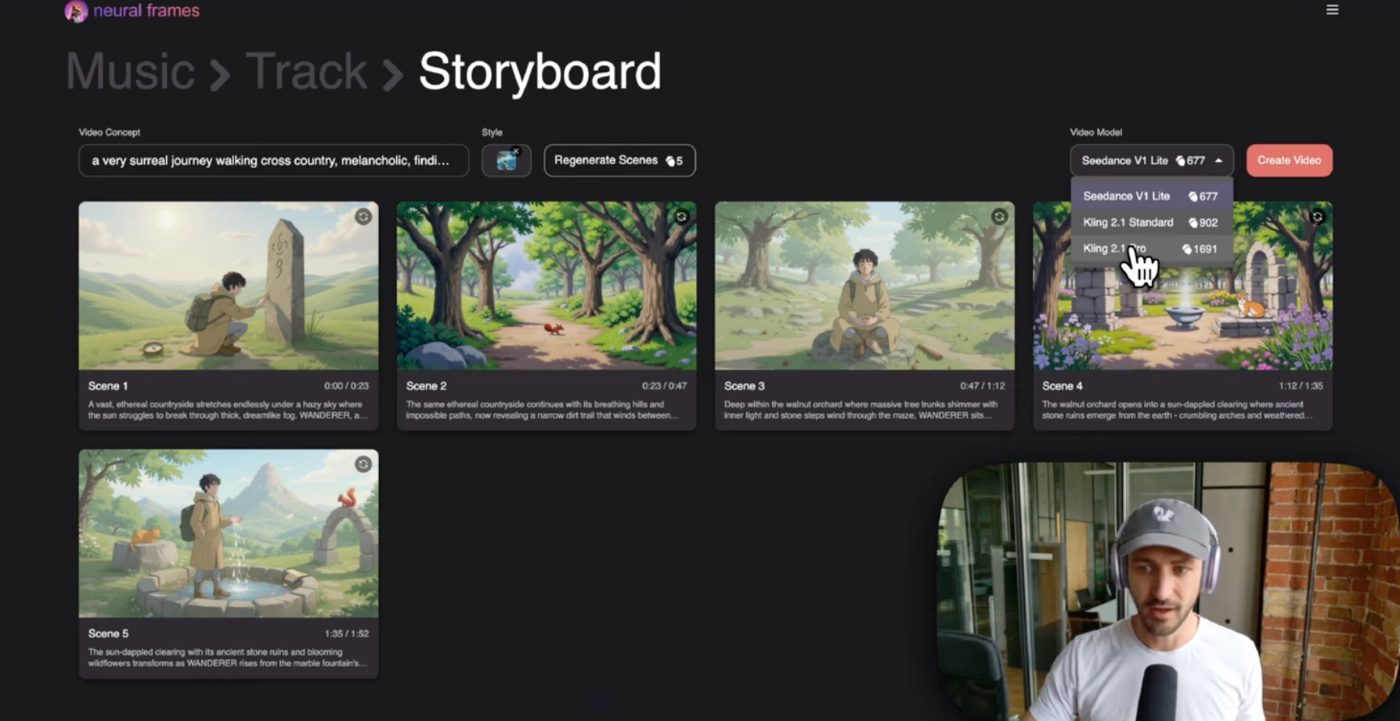1400x721 pixels.
Task: Edit the Video Concept text field
Action: 273,161
